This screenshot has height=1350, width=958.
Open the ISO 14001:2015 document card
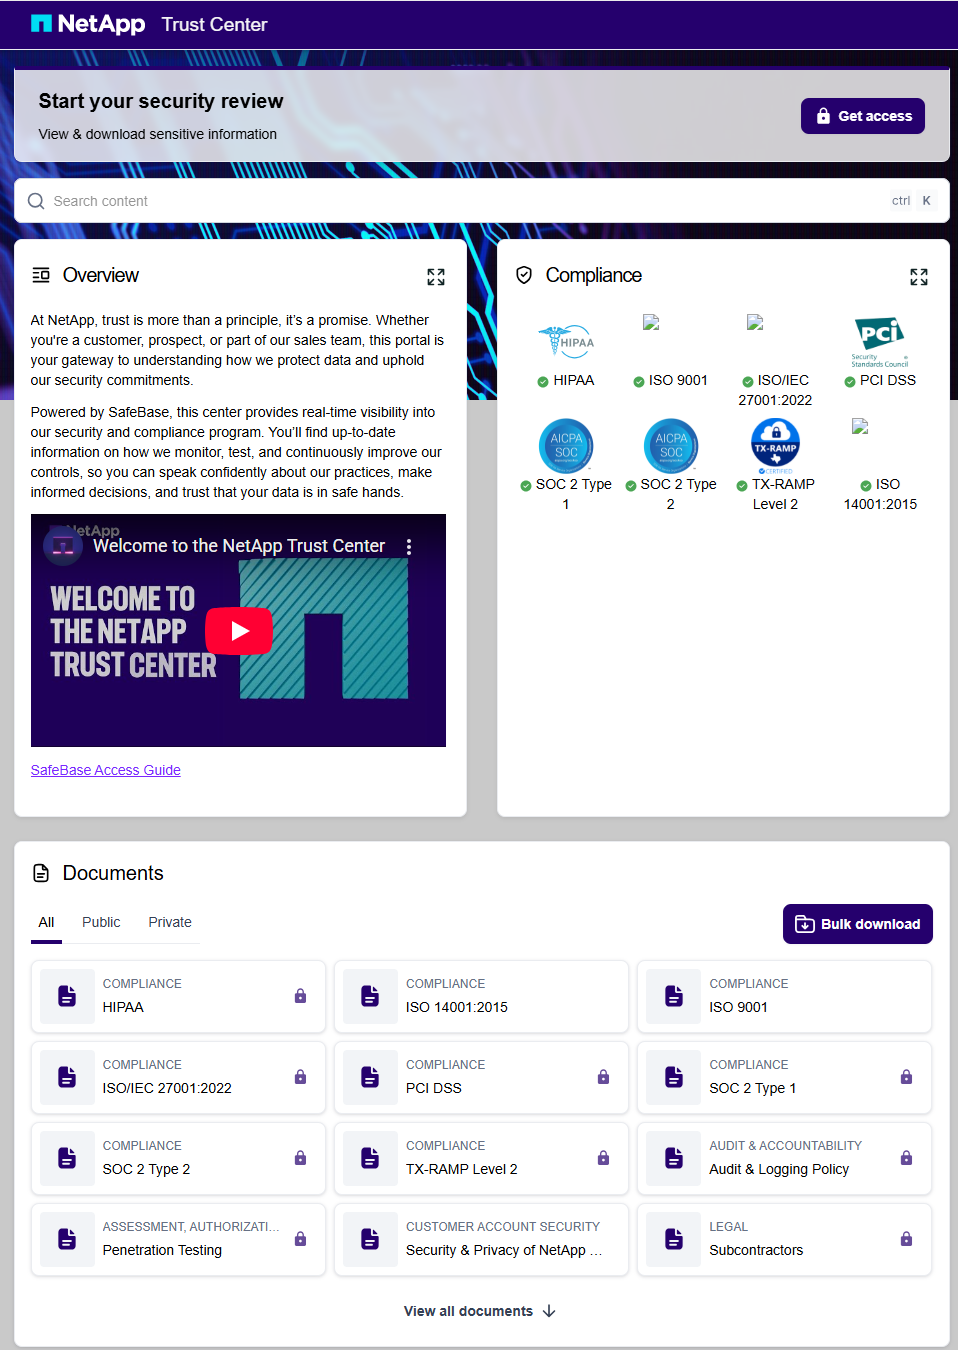click(x=481, y=996)
